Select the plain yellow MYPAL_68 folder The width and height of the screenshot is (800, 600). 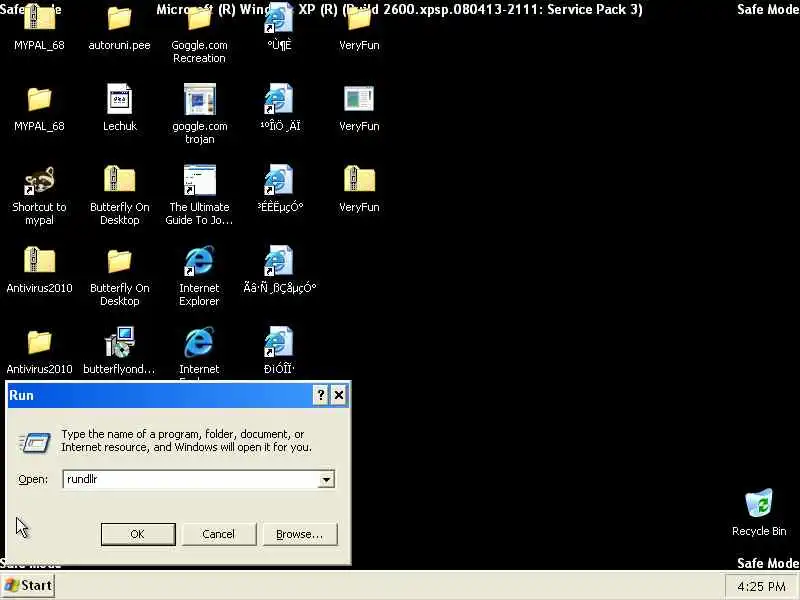pyautogui.click(x=39, y=99)
